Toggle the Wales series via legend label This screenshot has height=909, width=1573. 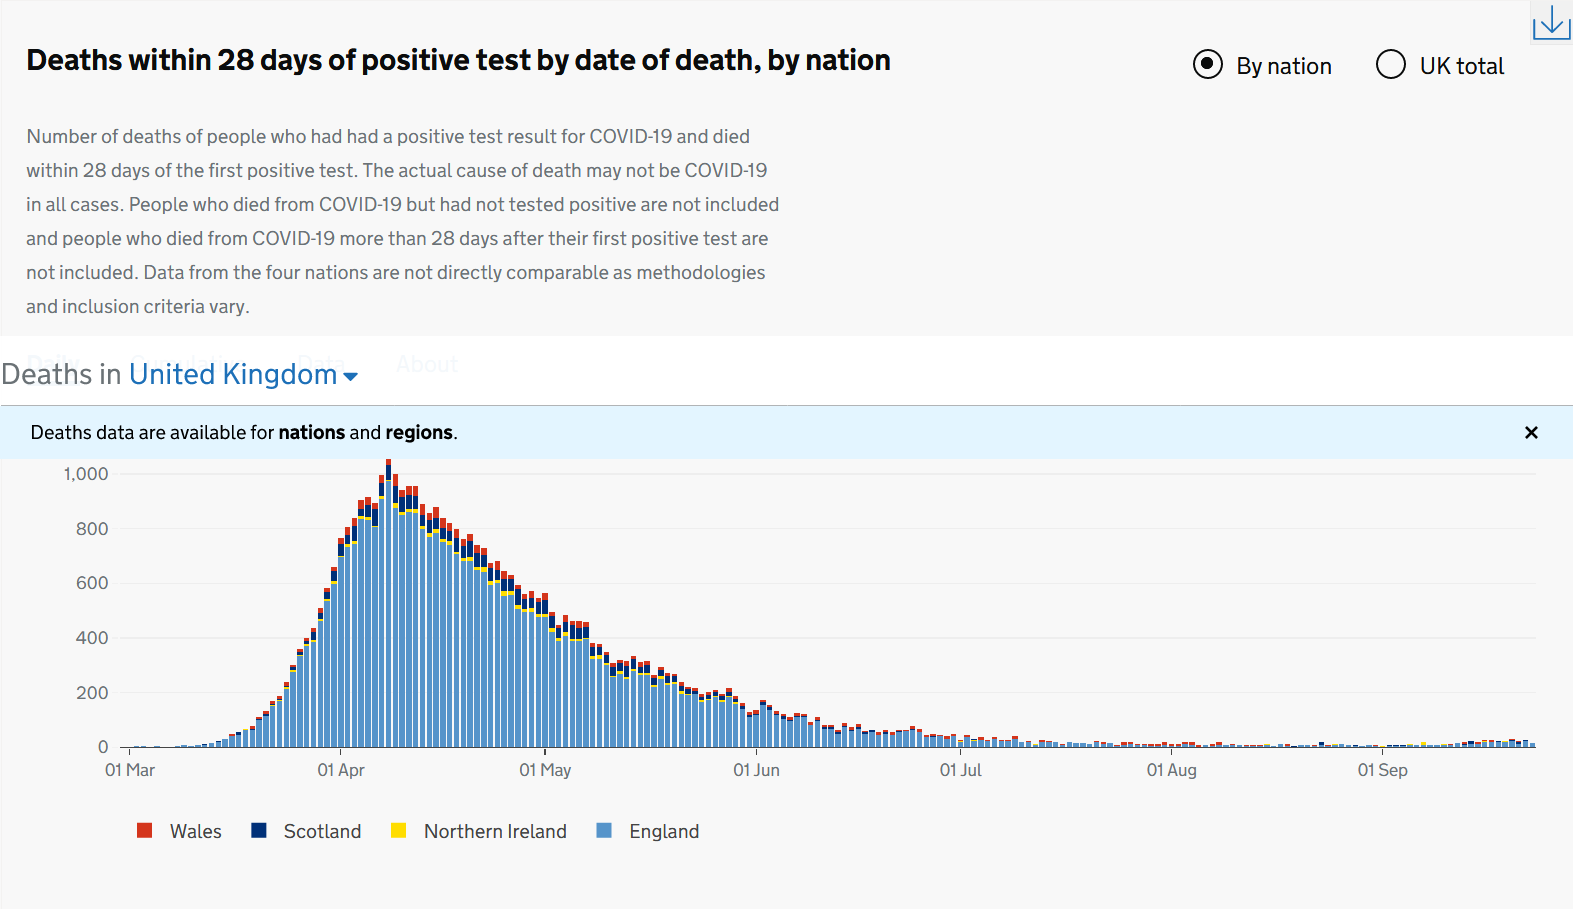195,831
